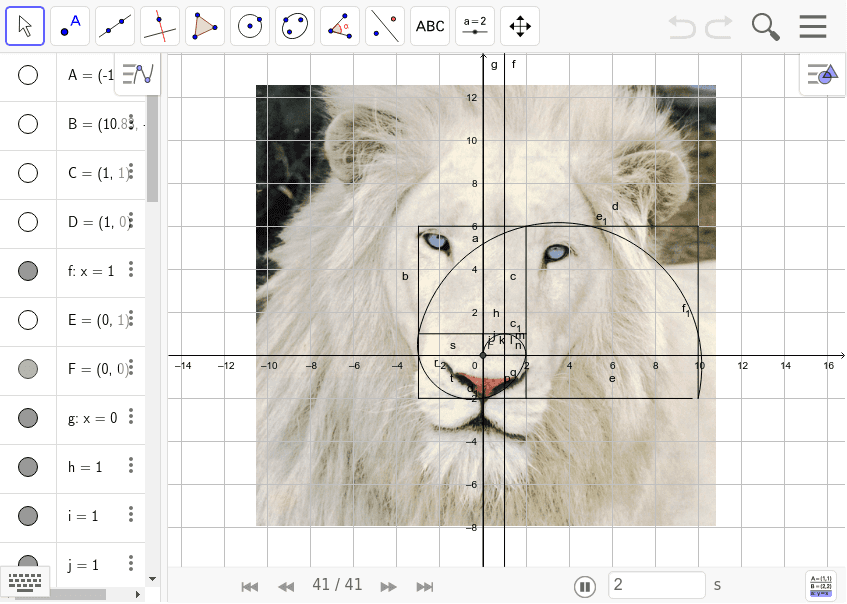847x604 pixels.
Task: Select the entry g: x = 0
Action: pyautogui.click(x=92, y=418)
